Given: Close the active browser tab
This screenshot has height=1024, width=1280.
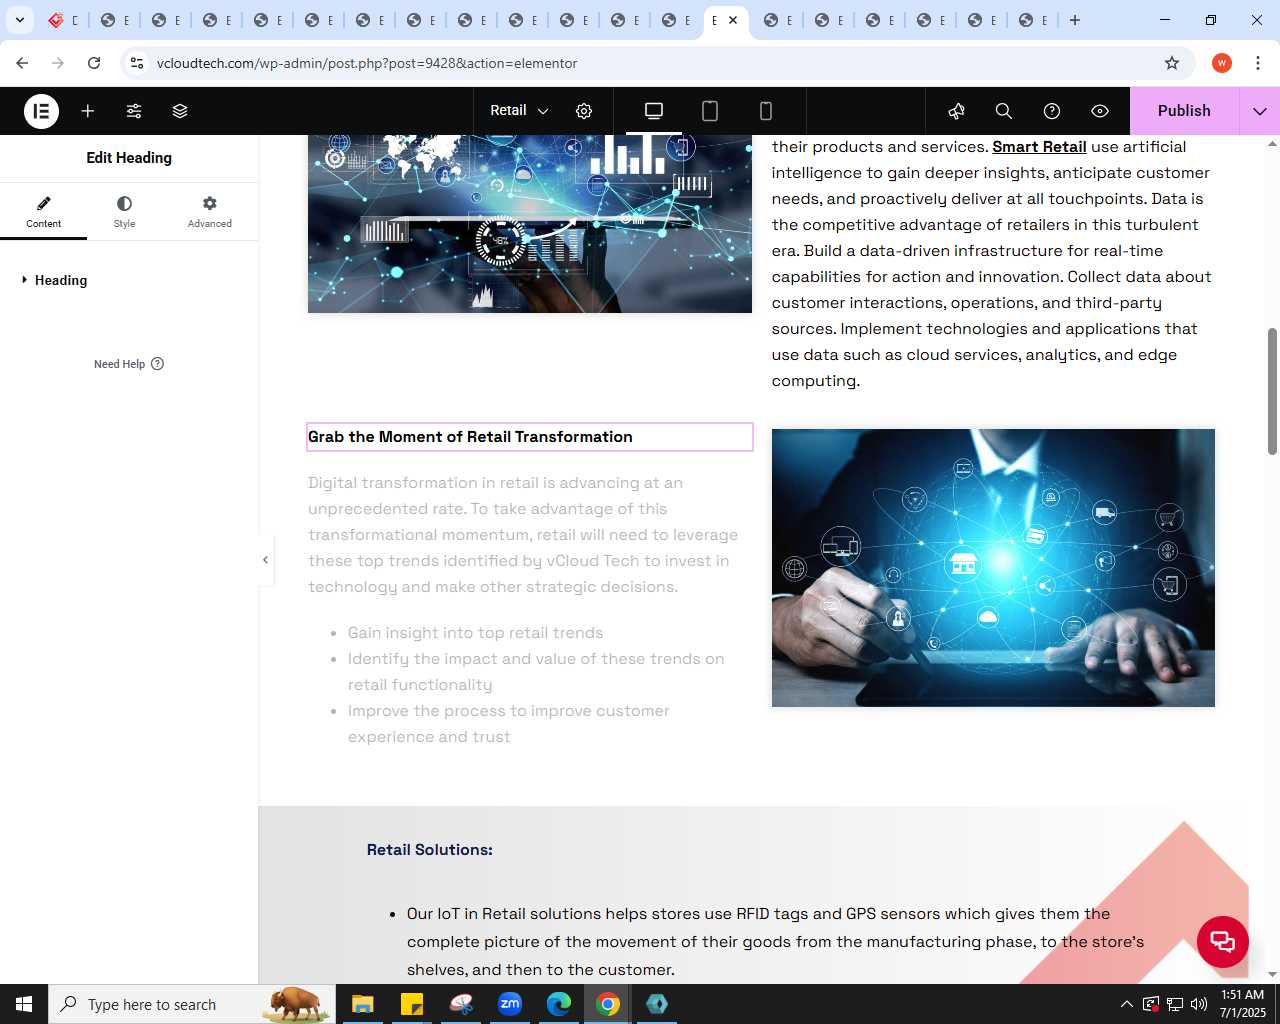Looking at the screenshot, I should coord(733,20).
